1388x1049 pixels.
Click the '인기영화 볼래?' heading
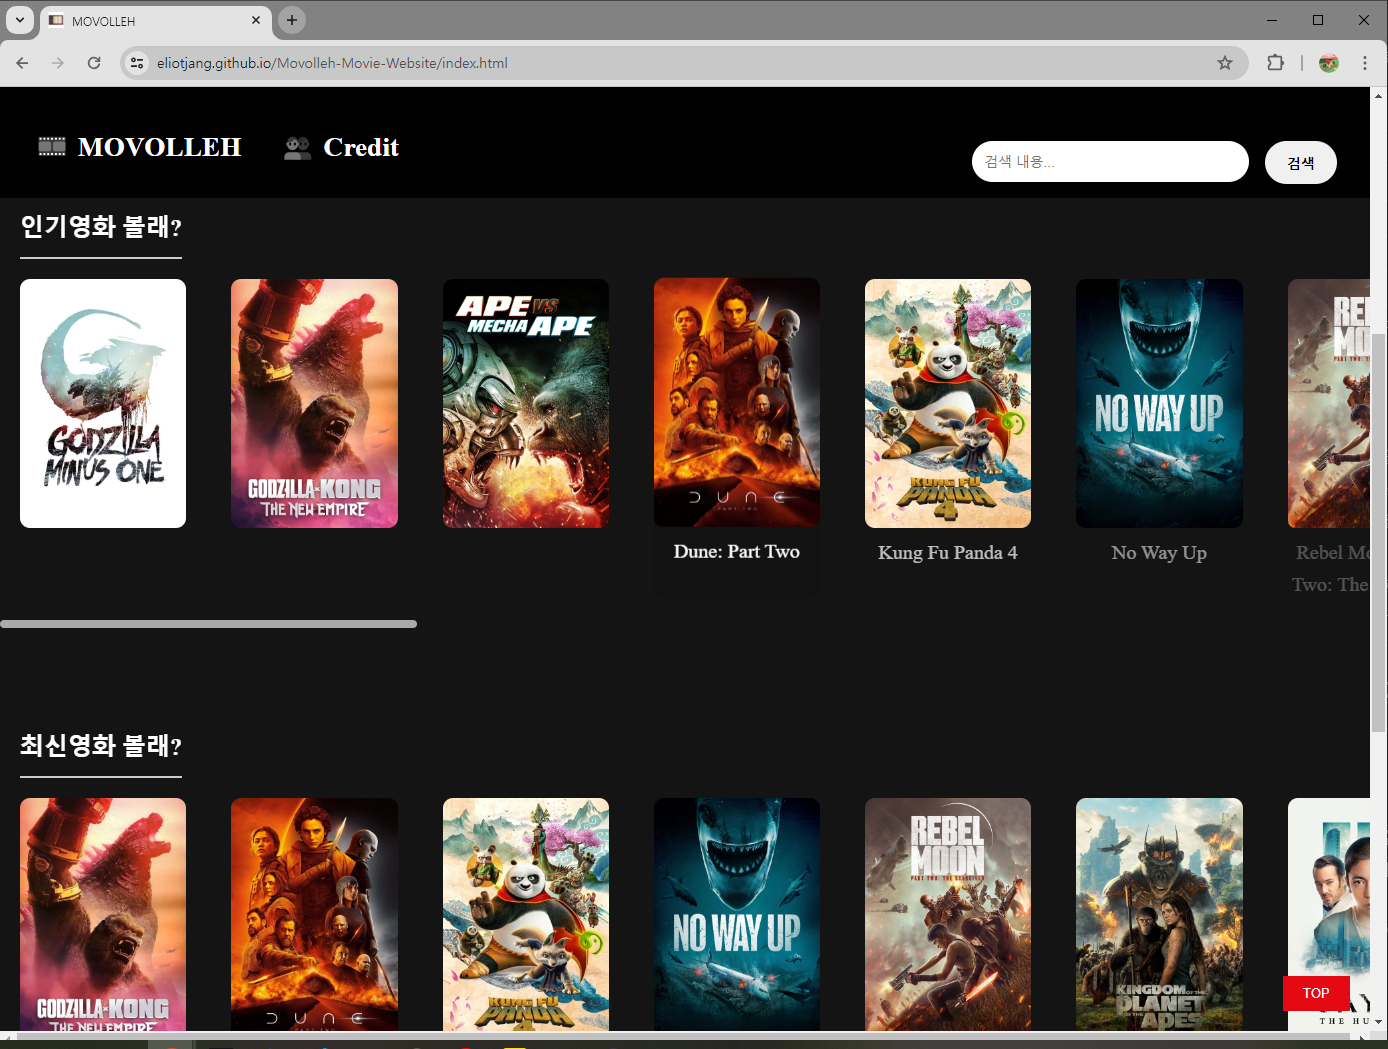pos(101,227)
